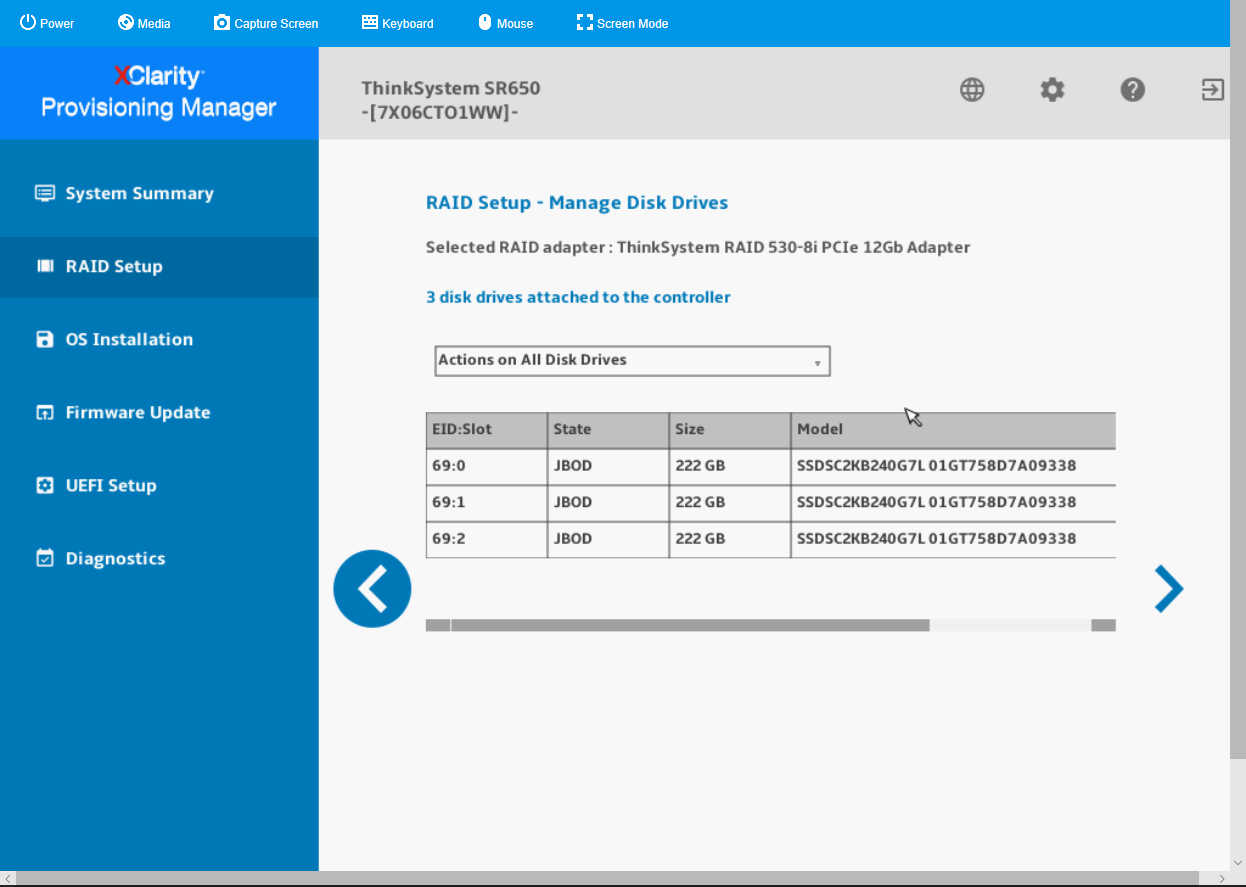Go to System Summary in the sidebar

(159, 194)
